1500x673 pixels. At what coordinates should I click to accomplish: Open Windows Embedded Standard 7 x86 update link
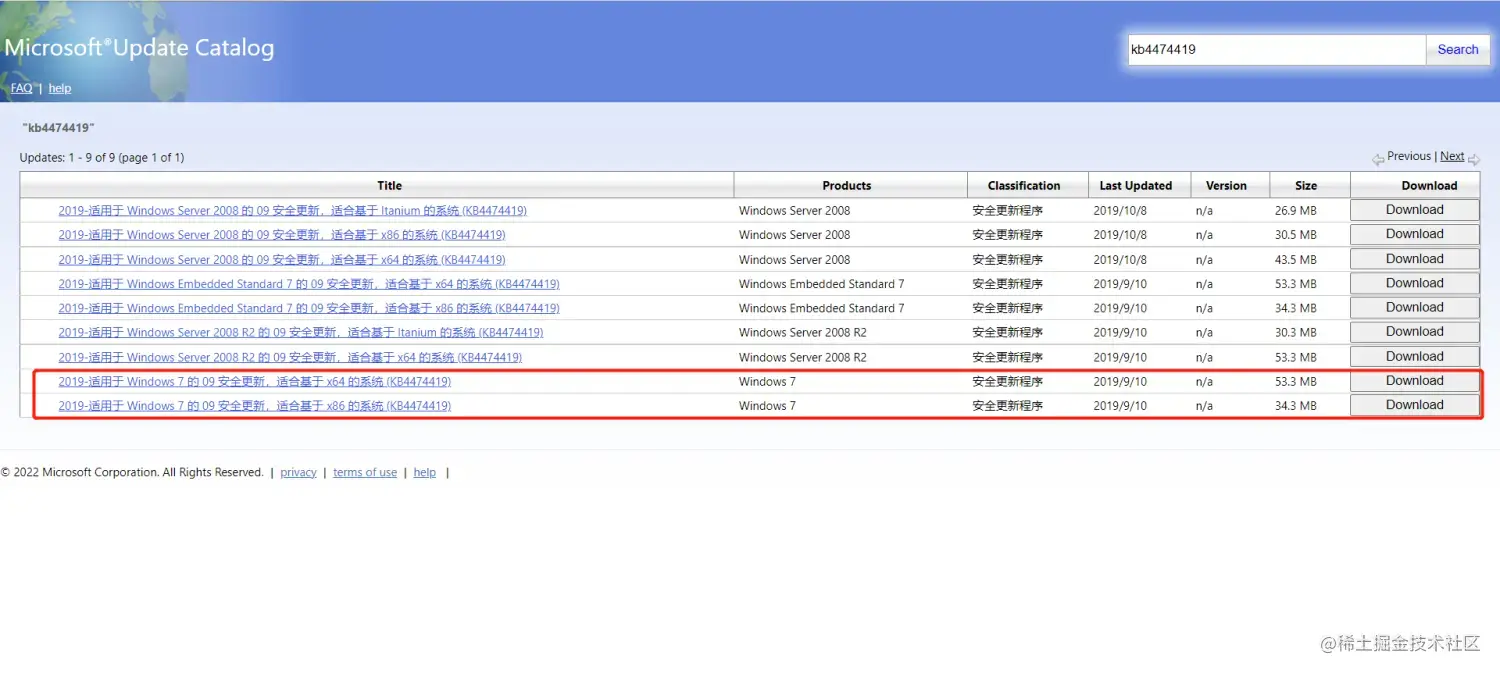pos(309,308)
